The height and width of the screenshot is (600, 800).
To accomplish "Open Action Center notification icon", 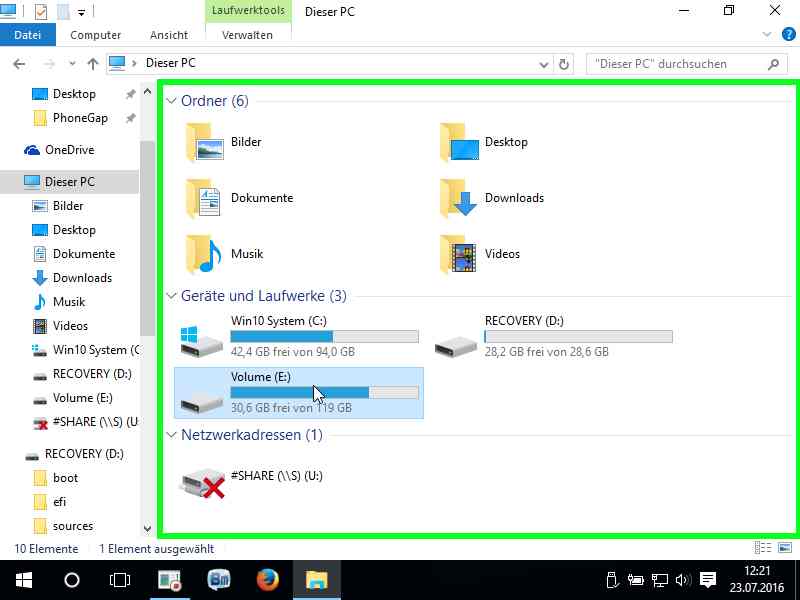I will click(x=708, y=580).
